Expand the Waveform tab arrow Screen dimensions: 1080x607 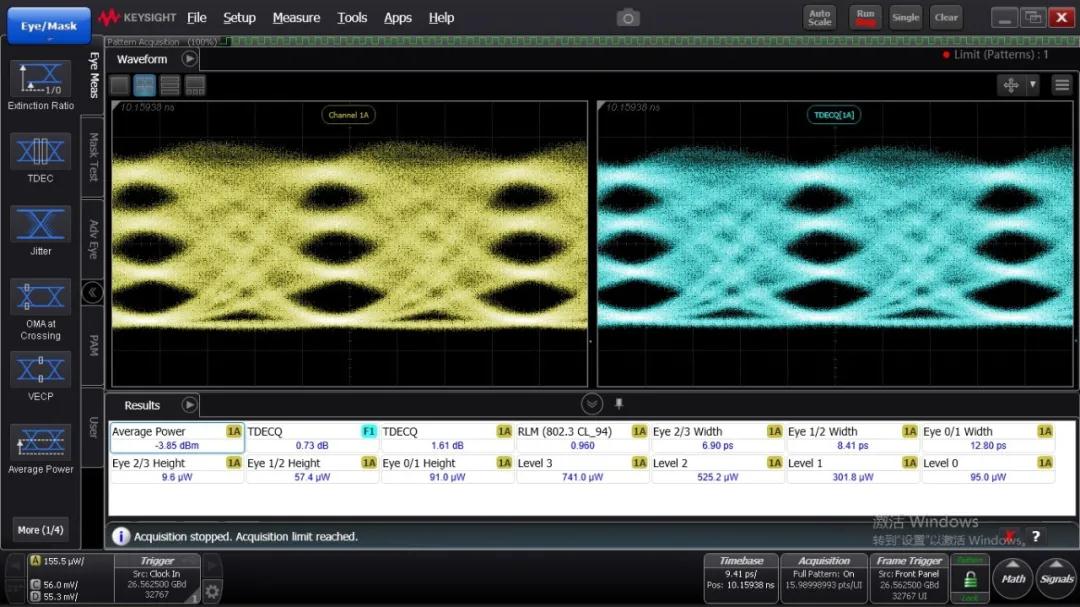[x=189, y=59]
